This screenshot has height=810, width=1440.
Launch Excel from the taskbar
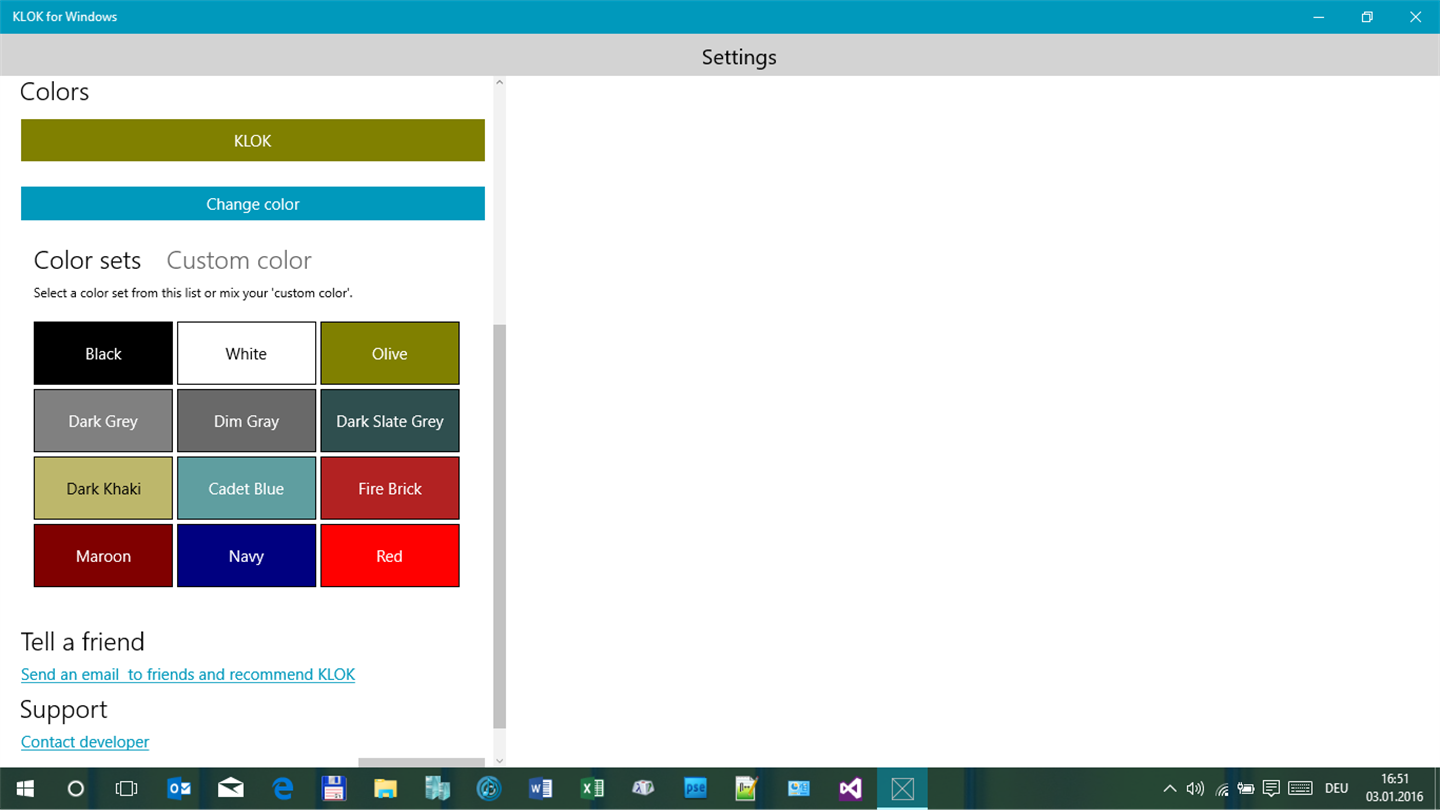592,789
